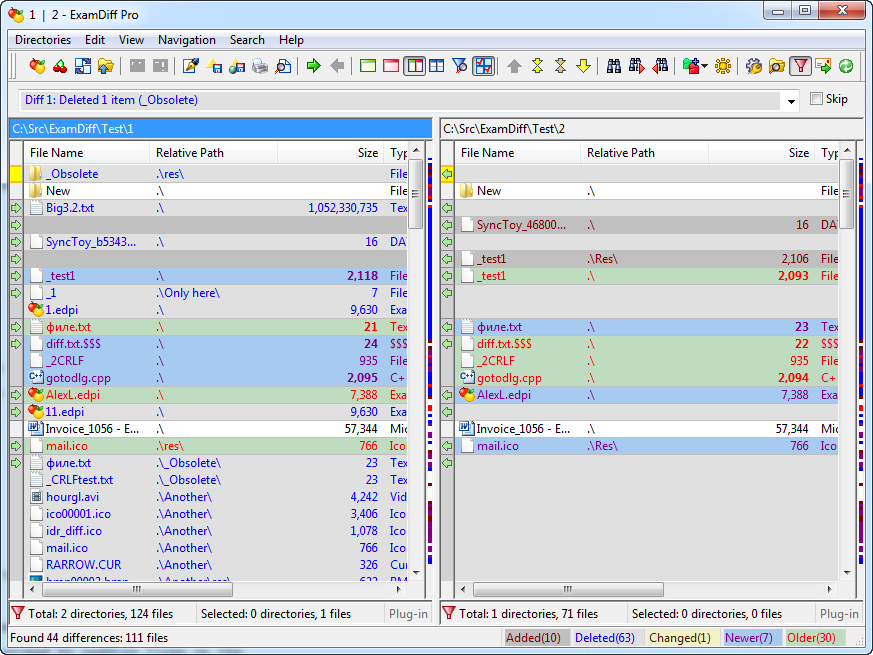Viewport: 873px width, 655px height.
Task: Click Find Next binoculars icon
Action: (x=636, y=66)
